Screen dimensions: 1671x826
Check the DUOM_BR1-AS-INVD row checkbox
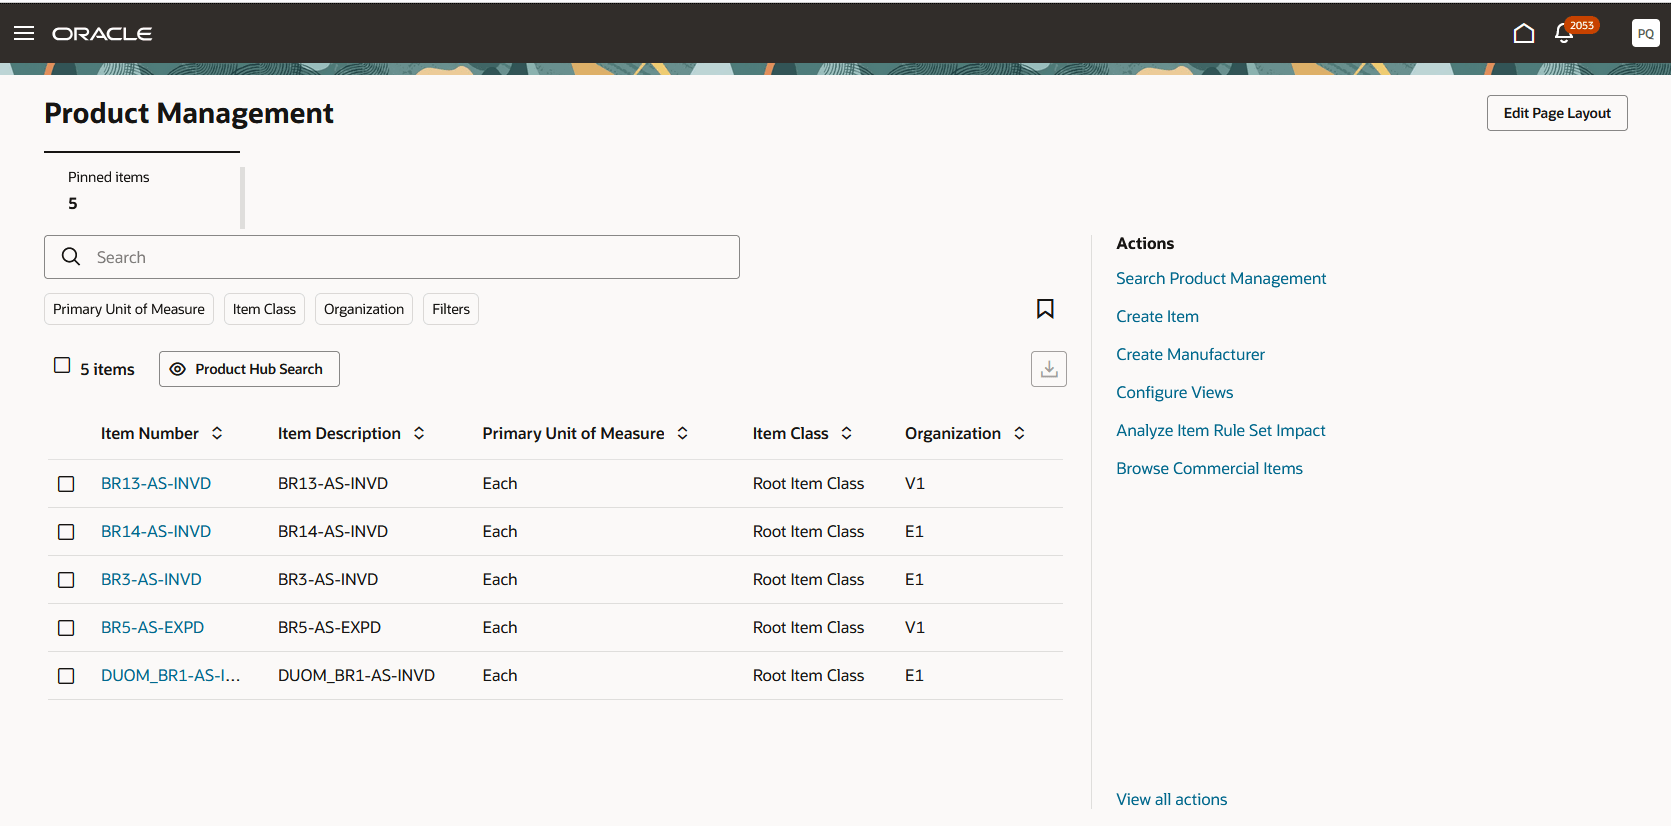[66, 676]
